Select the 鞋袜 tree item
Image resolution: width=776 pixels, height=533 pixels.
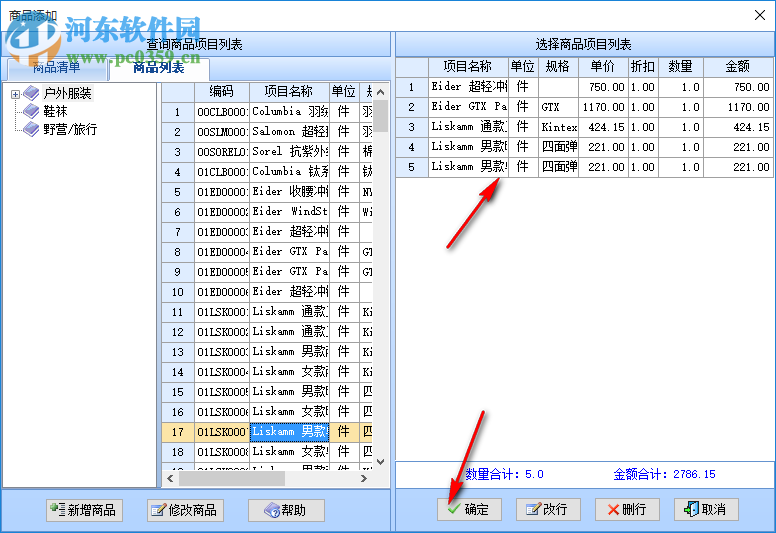click(55, 111)
